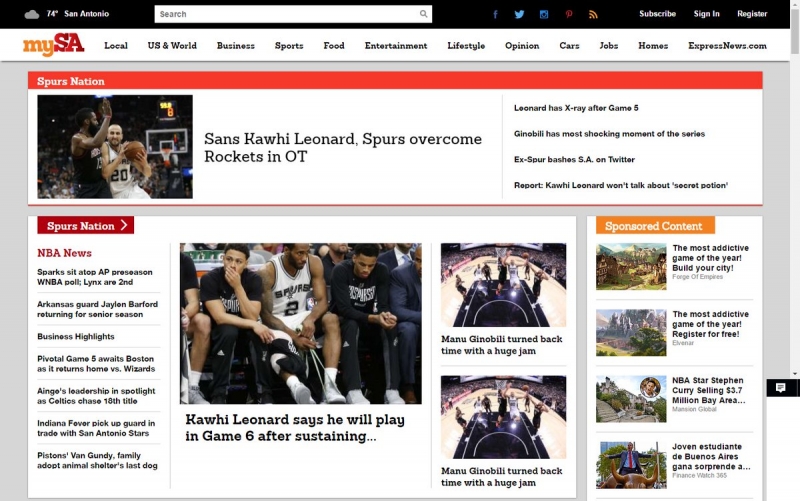
Task: Open Arkansas guard Jaylen Barford story
Action: tap(97, 309)
